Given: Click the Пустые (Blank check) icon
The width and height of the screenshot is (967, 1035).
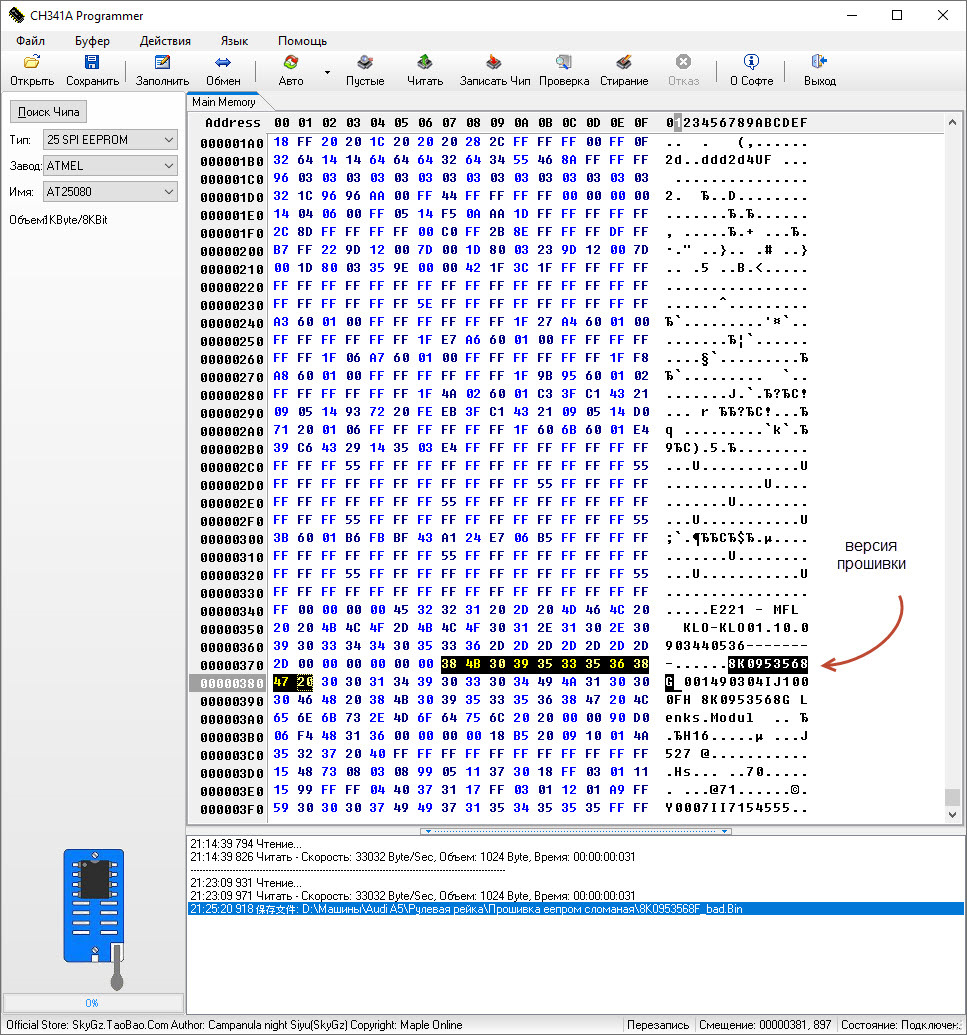Looking at the screenshot, I should (365, 63).
